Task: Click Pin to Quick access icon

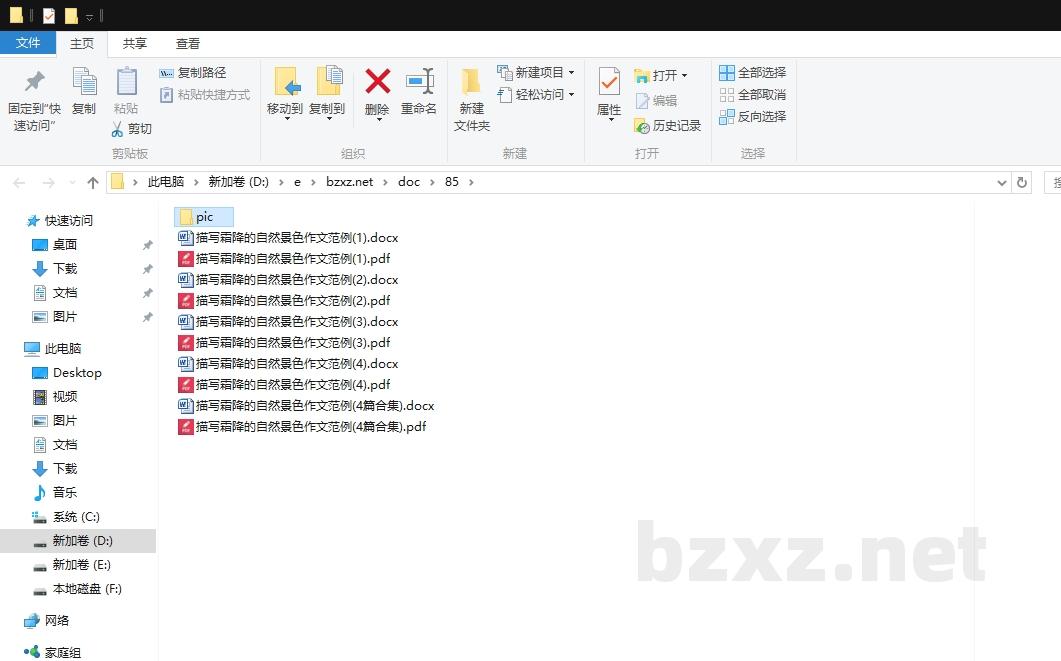Action: 35,82
